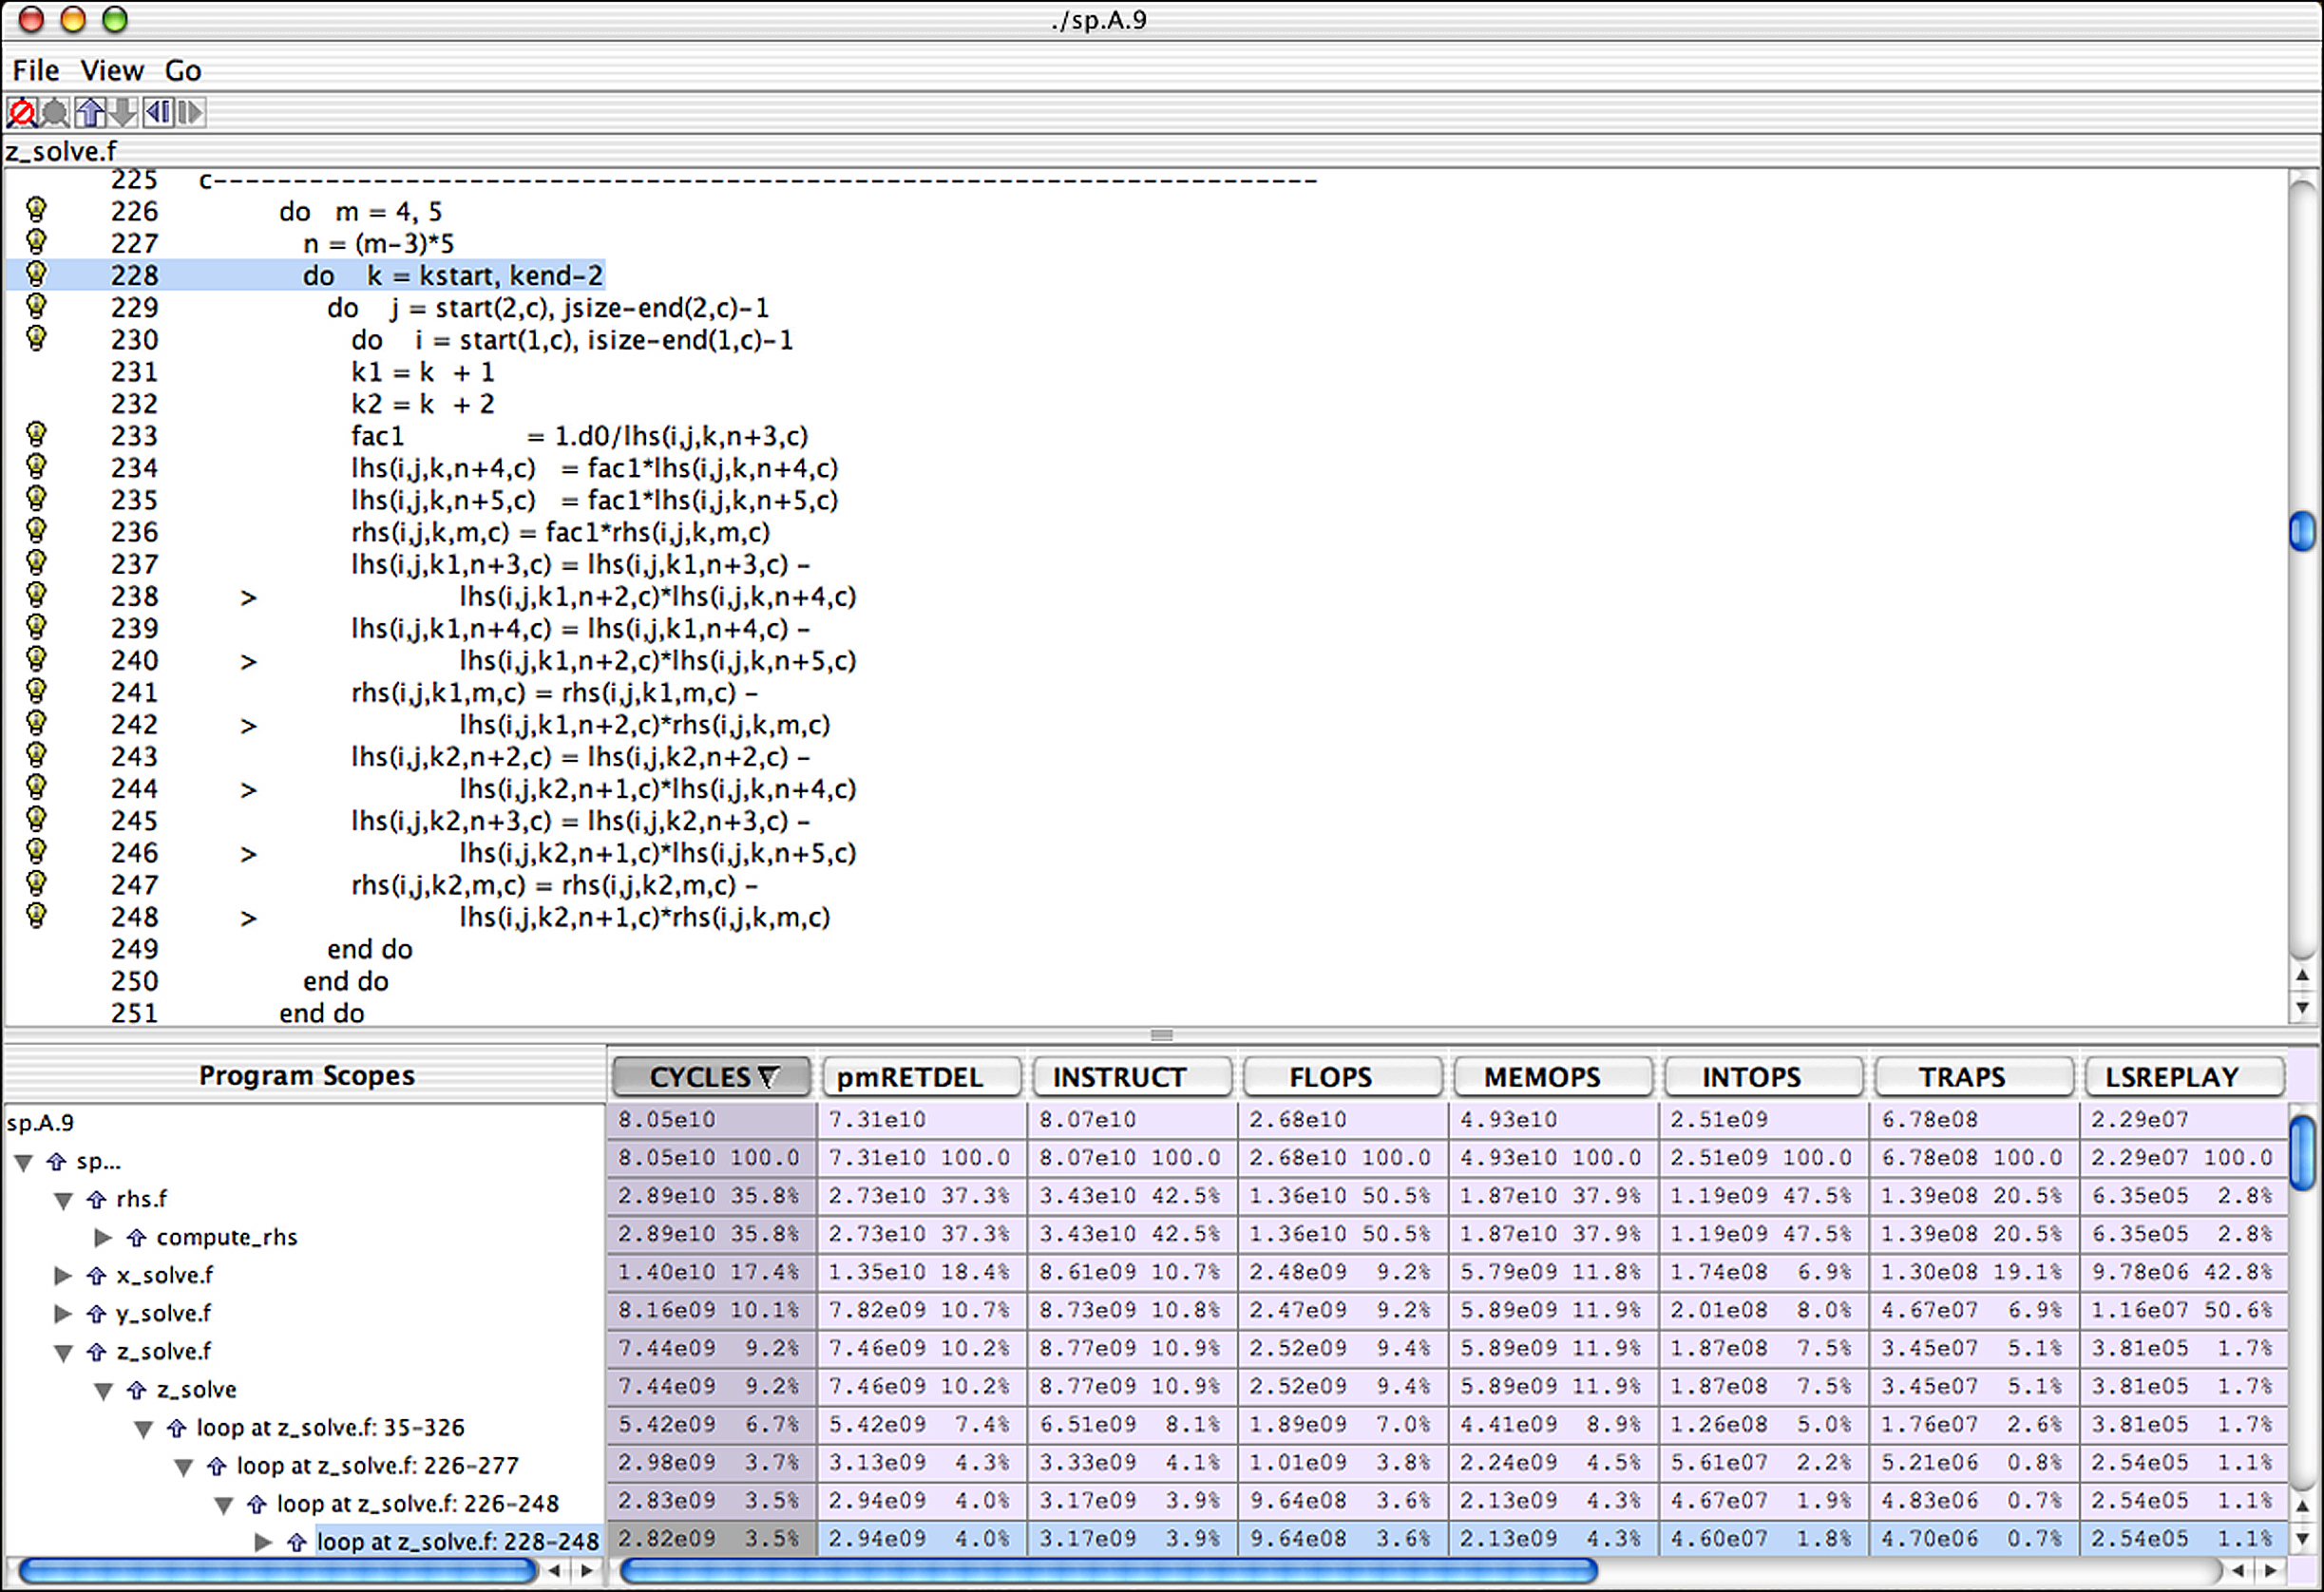2324x1592 pixels.
Task: Select the z_solve procedure tree item
Action: 196,1390
